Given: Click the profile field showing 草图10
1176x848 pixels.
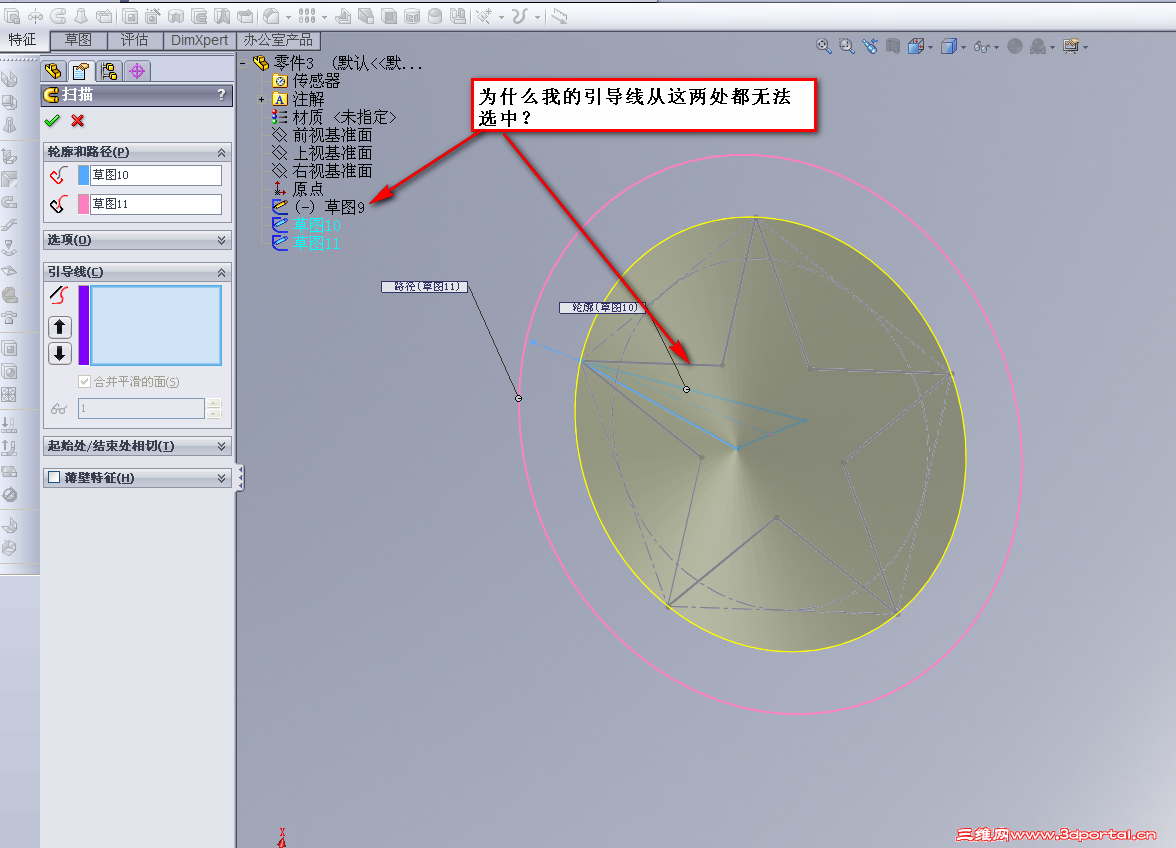Looking at the screenshot, I should coord(156,175).
